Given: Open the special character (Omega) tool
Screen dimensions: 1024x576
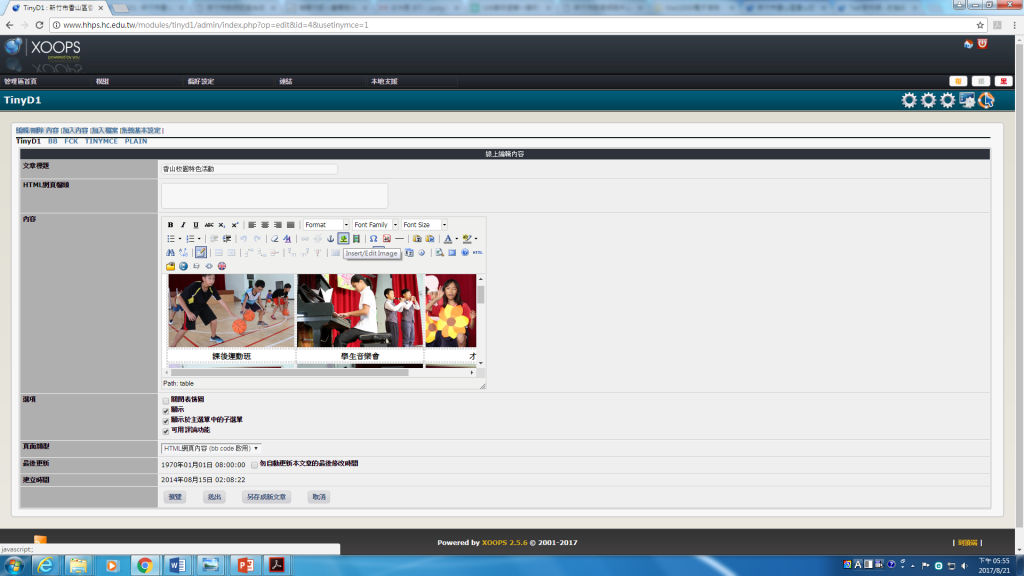Looking at the screenshot, I should coord(373,239).
